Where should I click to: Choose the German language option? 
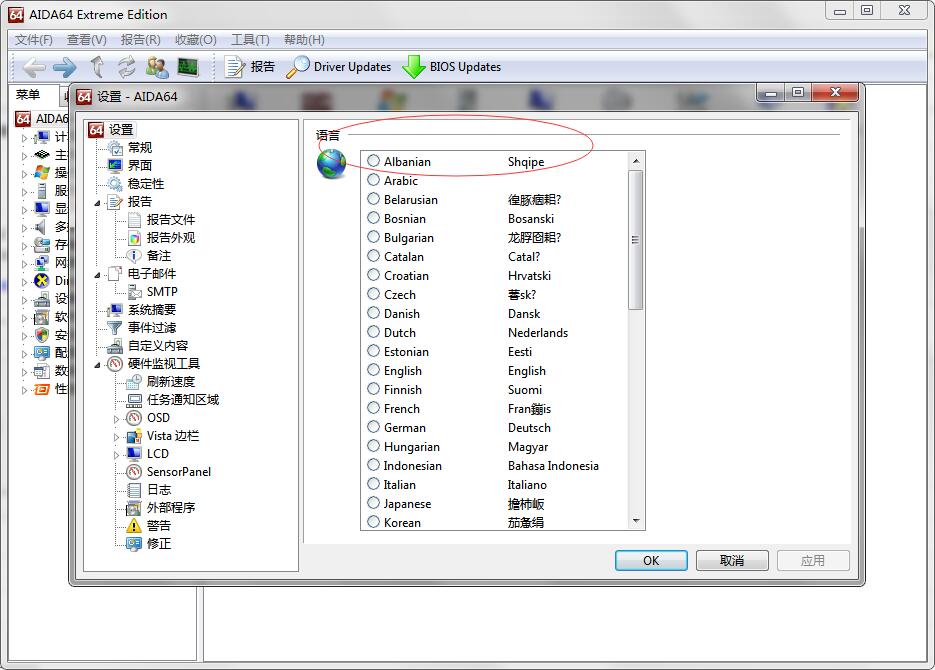tap(373, 428)
